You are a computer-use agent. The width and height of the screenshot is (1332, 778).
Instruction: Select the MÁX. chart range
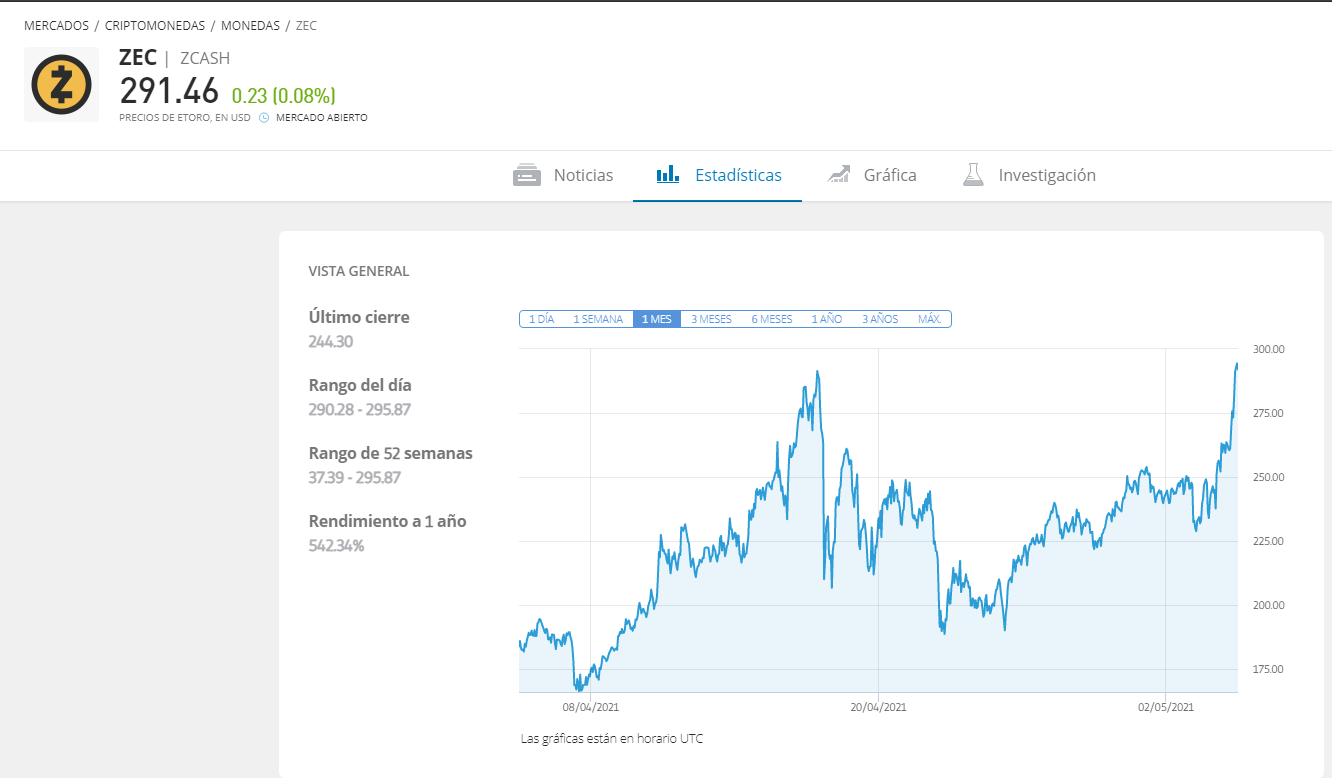(x=930, y=319)
